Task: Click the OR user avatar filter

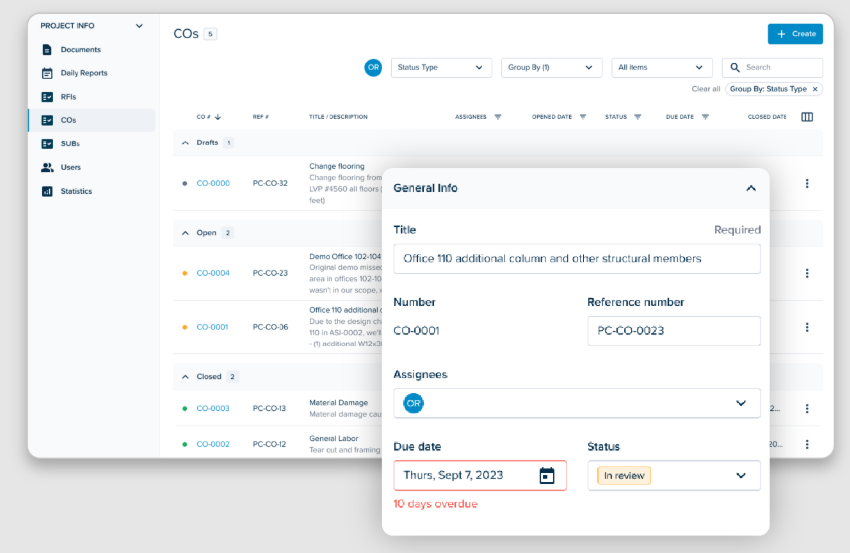Action: (x=373, y=68)
